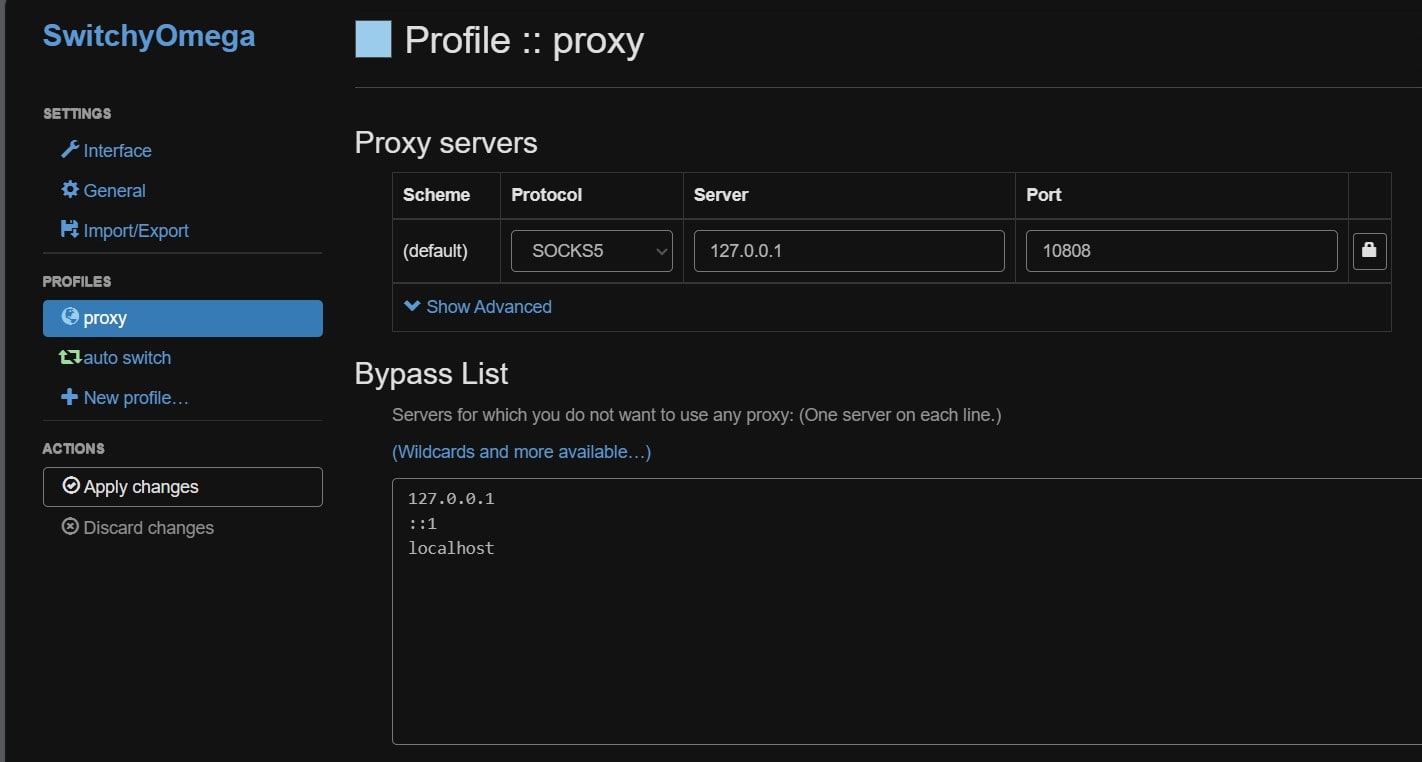
Task: Select the proxy profile
Action: point(183,318)
